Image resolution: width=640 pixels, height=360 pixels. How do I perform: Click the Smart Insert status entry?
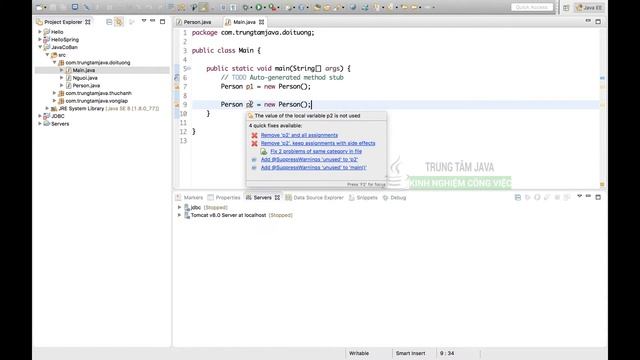coord(410,353)
